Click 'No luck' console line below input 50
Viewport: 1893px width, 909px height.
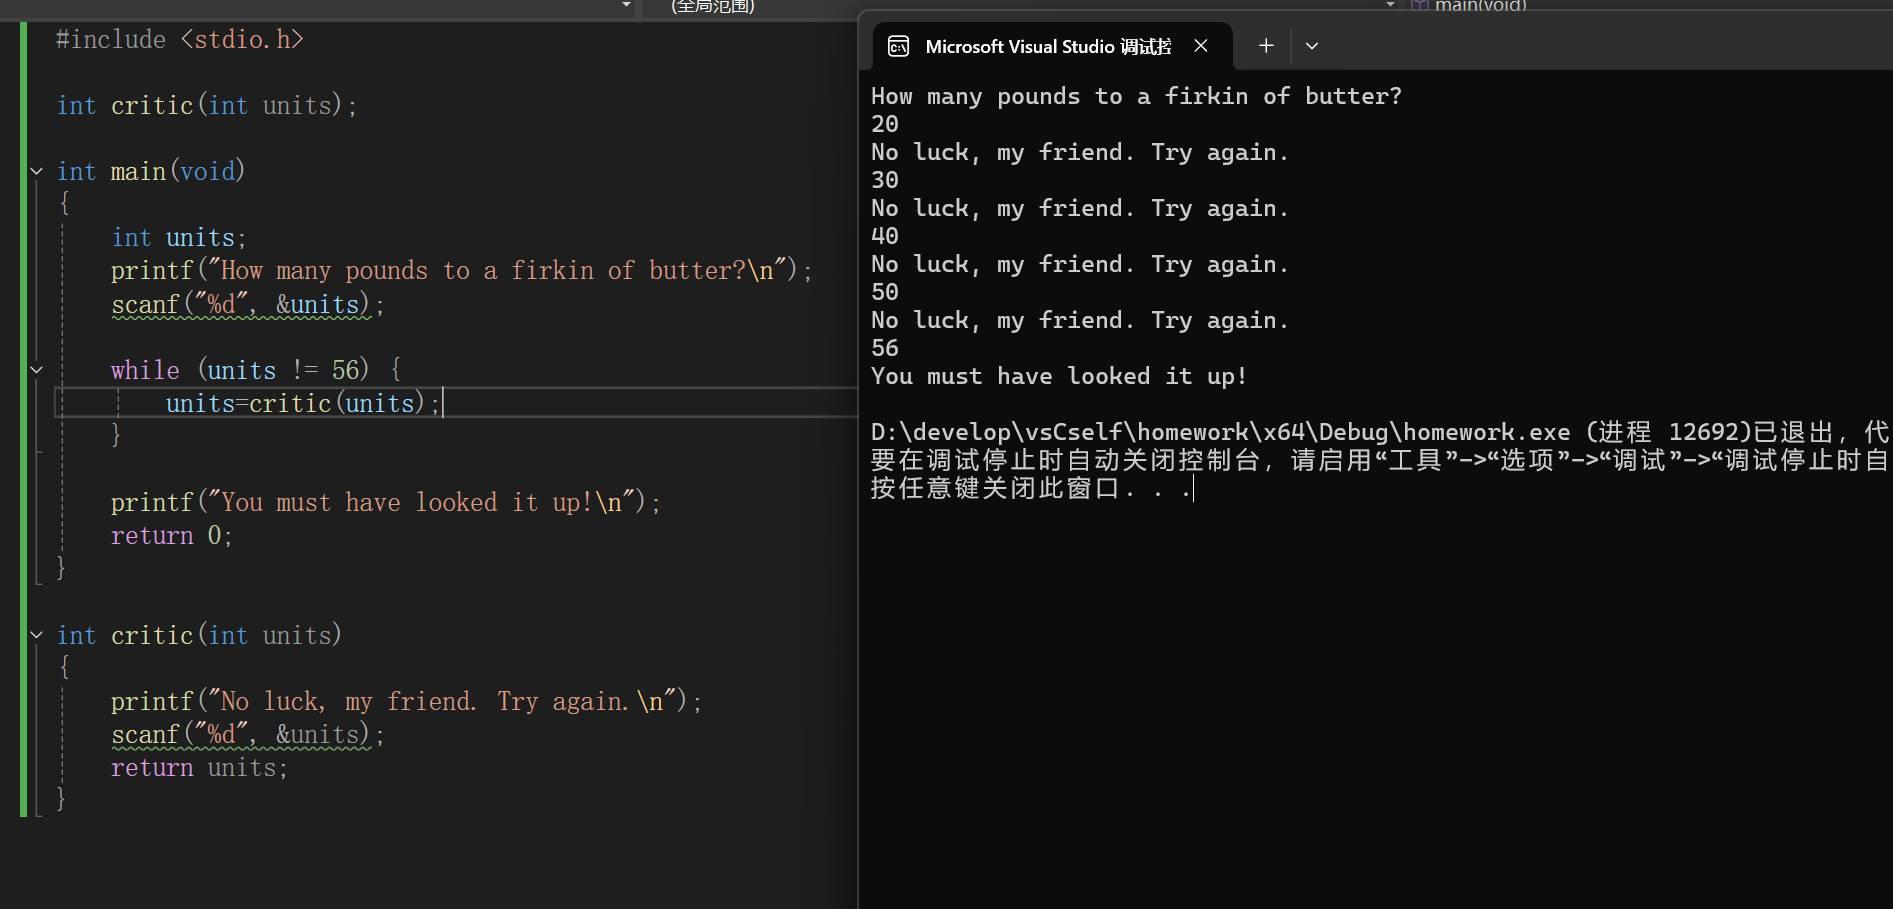1080,320
